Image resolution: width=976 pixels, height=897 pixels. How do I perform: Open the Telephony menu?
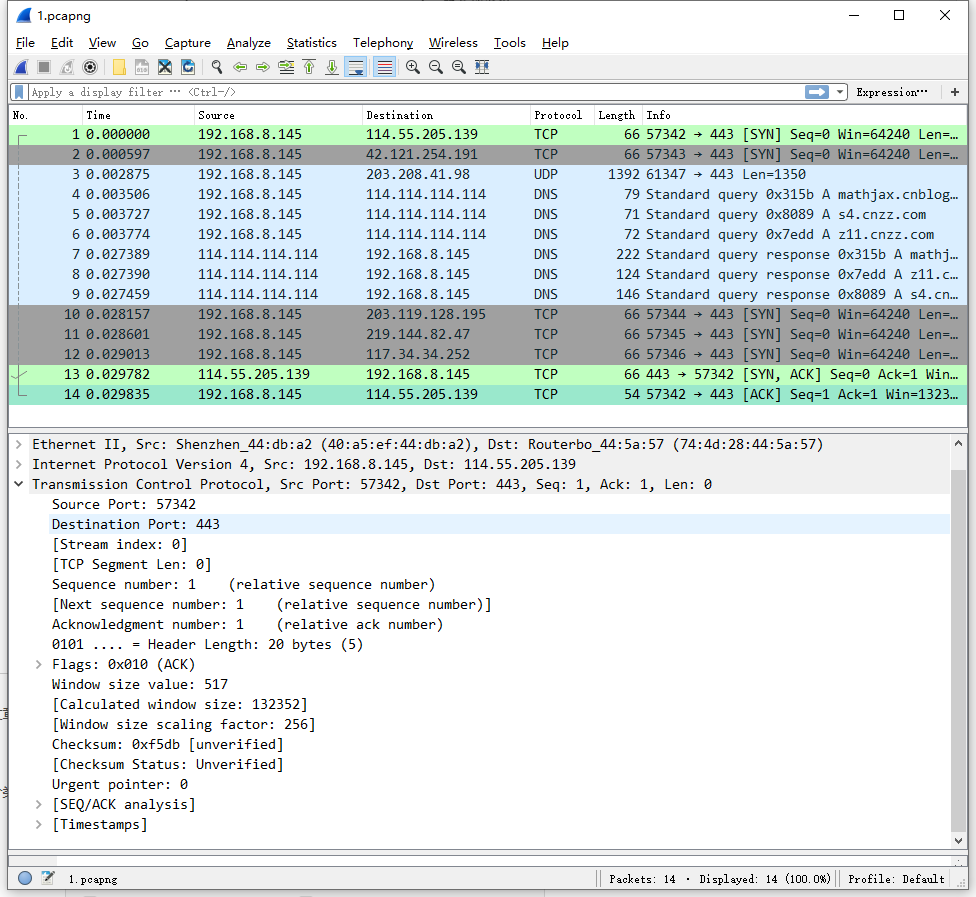click(x=383, y=43)
